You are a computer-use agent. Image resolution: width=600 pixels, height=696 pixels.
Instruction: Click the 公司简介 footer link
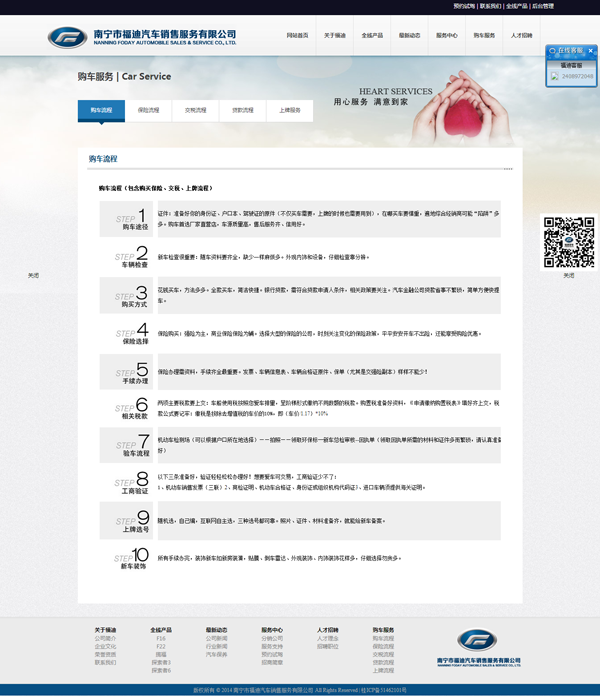(105, 638)
